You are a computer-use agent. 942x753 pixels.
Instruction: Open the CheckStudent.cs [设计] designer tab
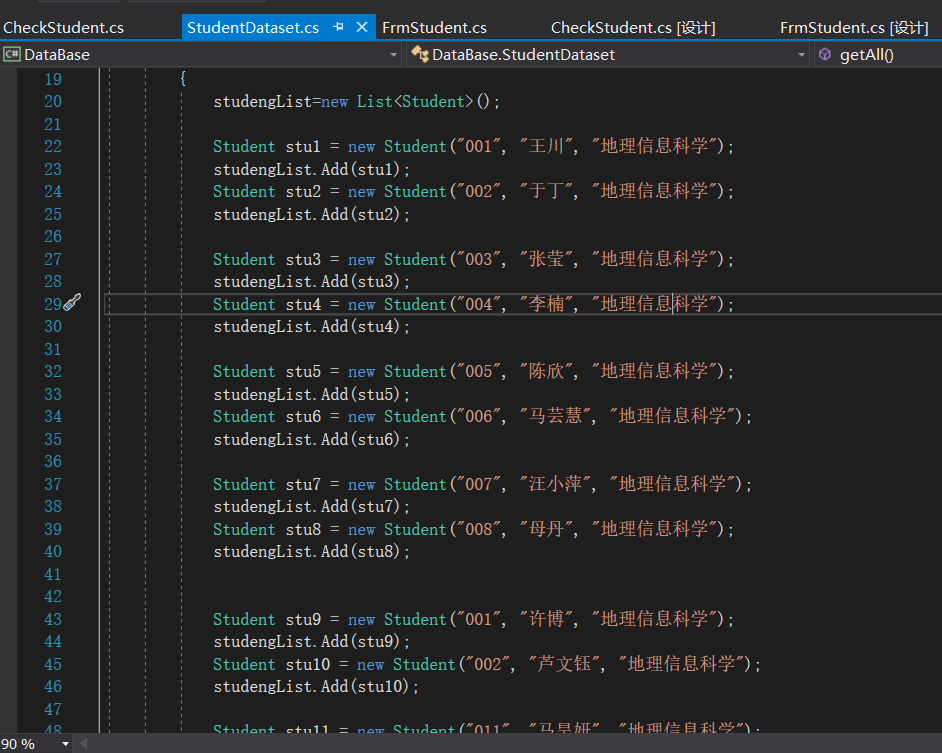633,28
